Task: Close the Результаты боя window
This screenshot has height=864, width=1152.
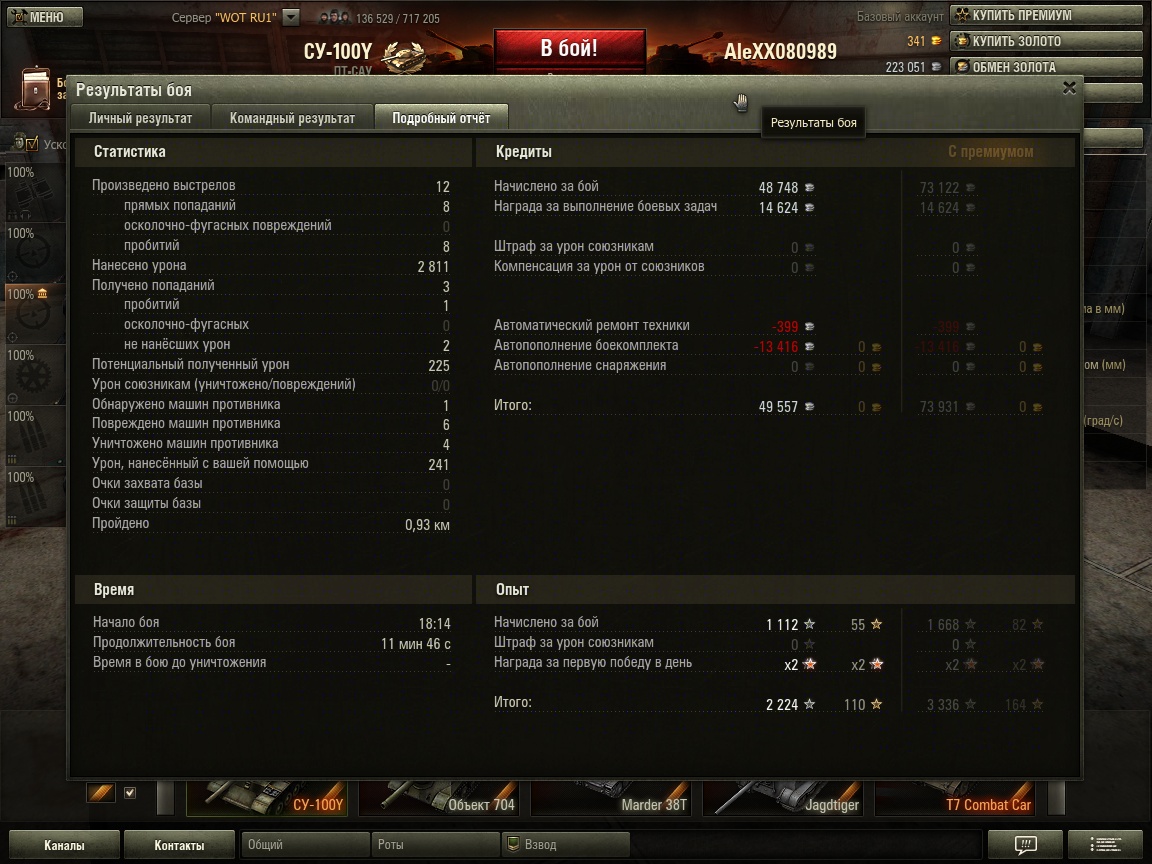Action: pos(1069,88)
